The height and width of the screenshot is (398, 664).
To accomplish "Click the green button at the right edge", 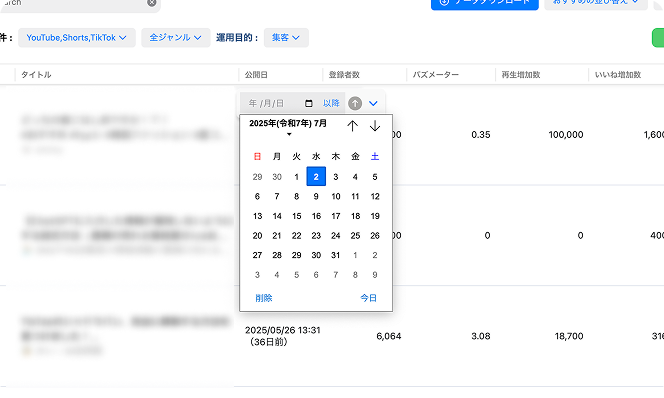I will [658, 38].
